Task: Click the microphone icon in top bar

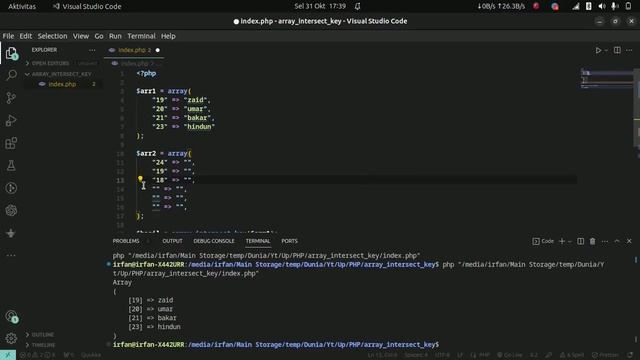Action: pyautogui.click(x=614, y=6)
